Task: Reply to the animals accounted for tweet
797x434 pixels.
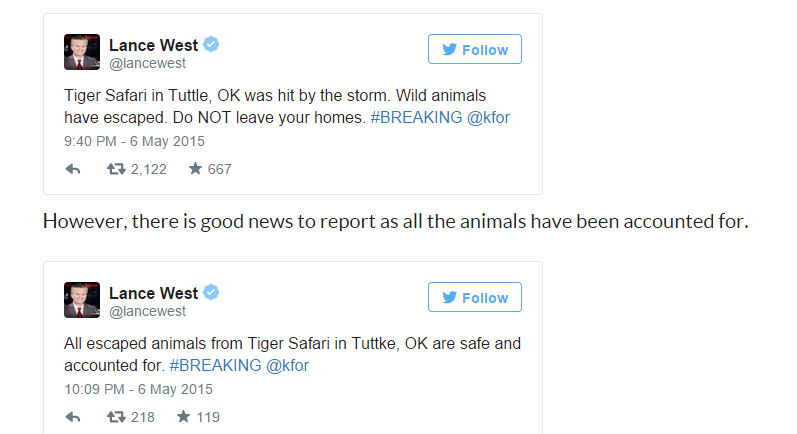Action: click(x=72, y=417)
